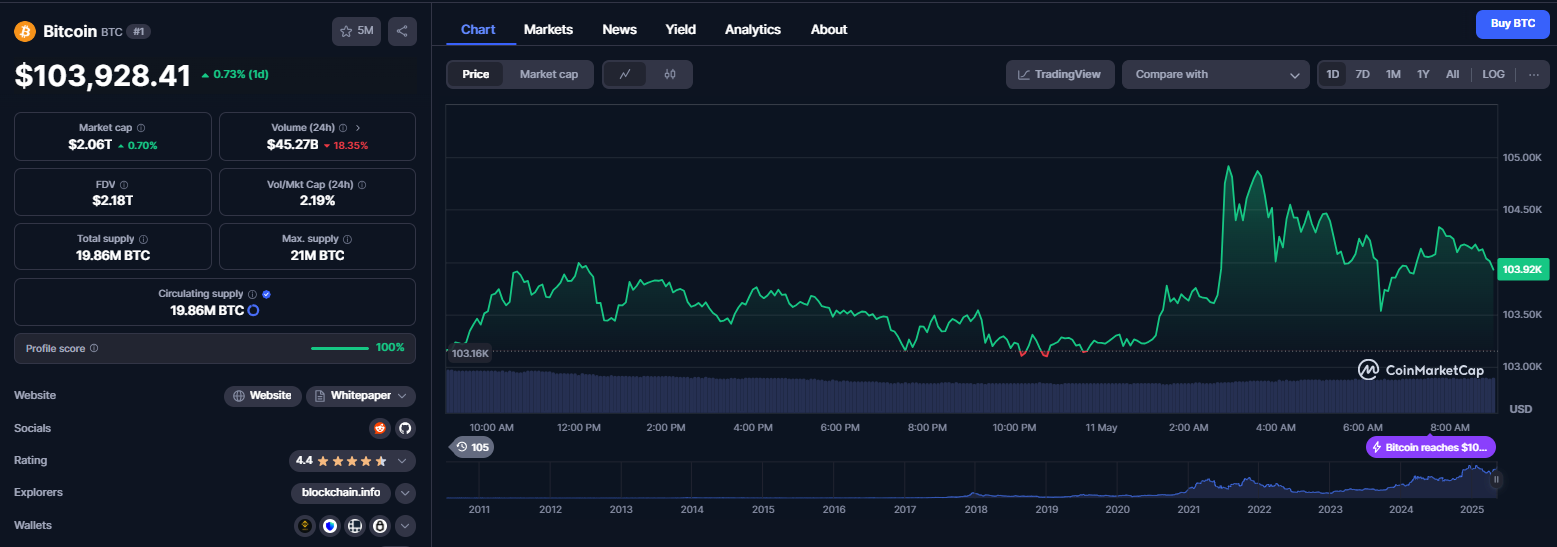The width and height of the screenshot is (1557, 547).
Task: Add Bitcoin to watchlist with star button
Action: pyautogui.click(x=356, y=31)
